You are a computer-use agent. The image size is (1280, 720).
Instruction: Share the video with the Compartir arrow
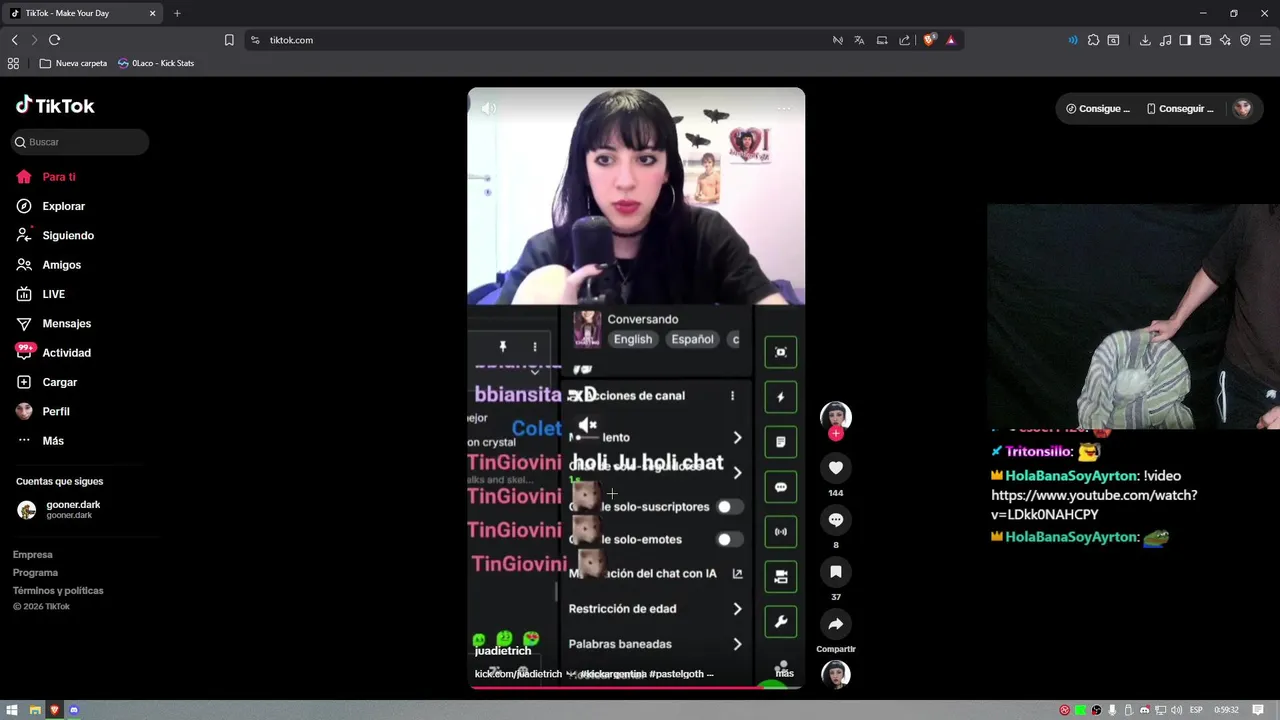(836, 624)
